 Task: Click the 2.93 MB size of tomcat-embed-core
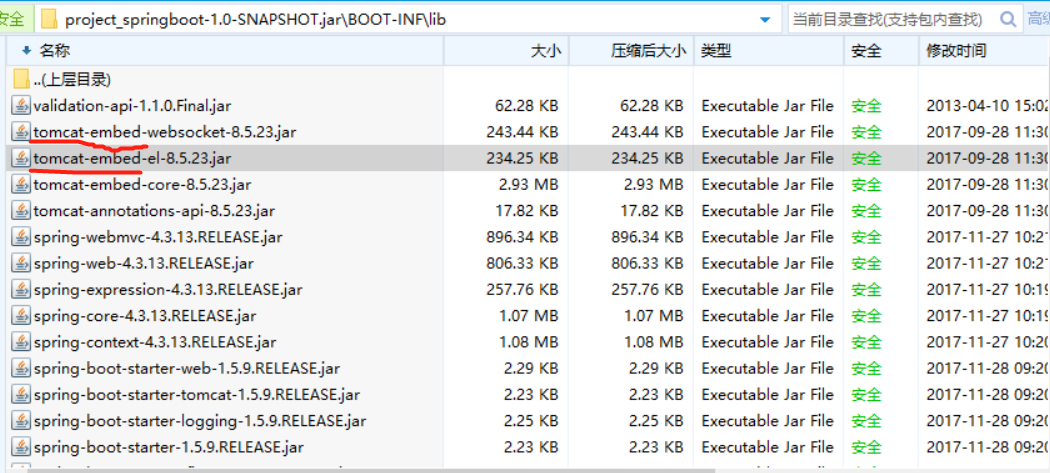pos(527,184)
